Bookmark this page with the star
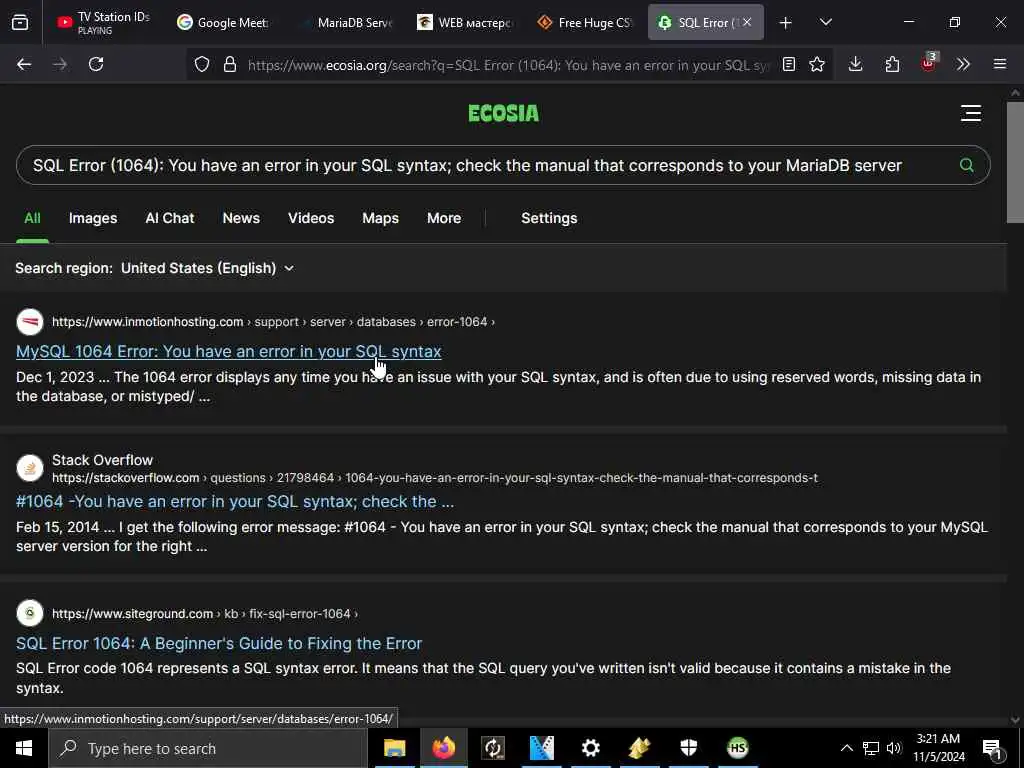The image size is (1024, 768). point(817,64)
